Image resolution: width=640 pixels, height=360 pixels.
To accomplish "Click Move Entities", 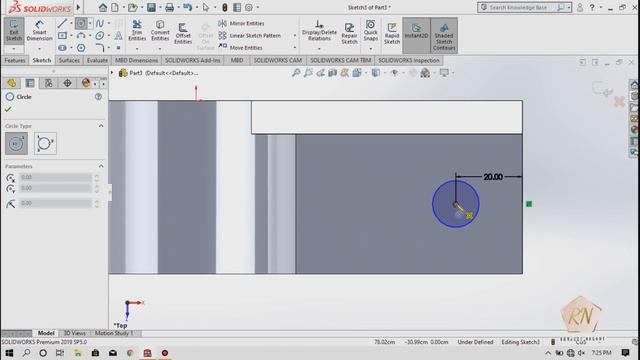I will coord(240,48).
